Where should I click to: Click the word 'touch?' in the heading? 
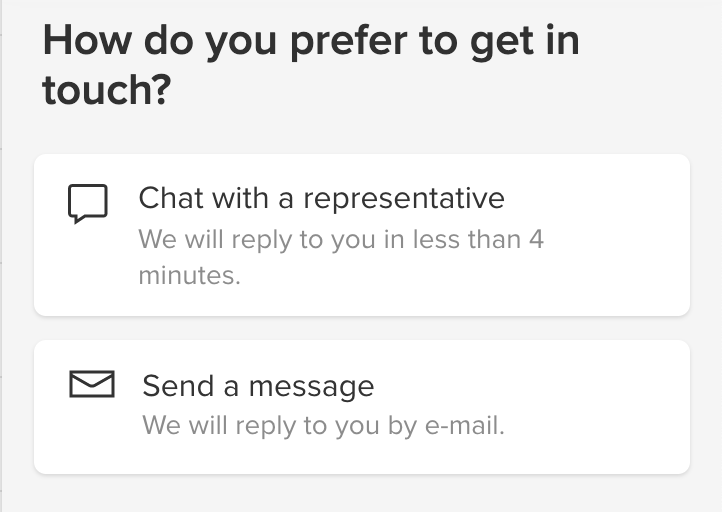[107, 90]
